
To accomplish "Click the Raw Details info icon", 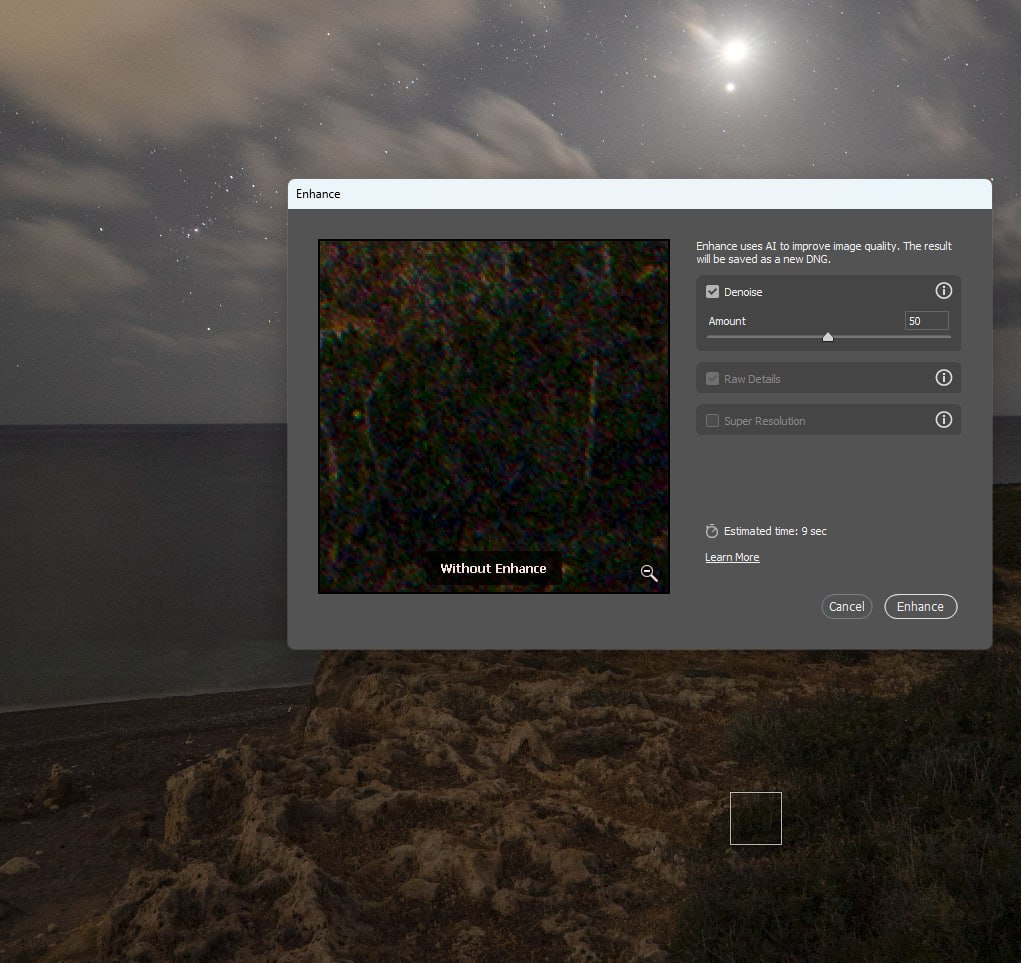I will coord(943,378).
